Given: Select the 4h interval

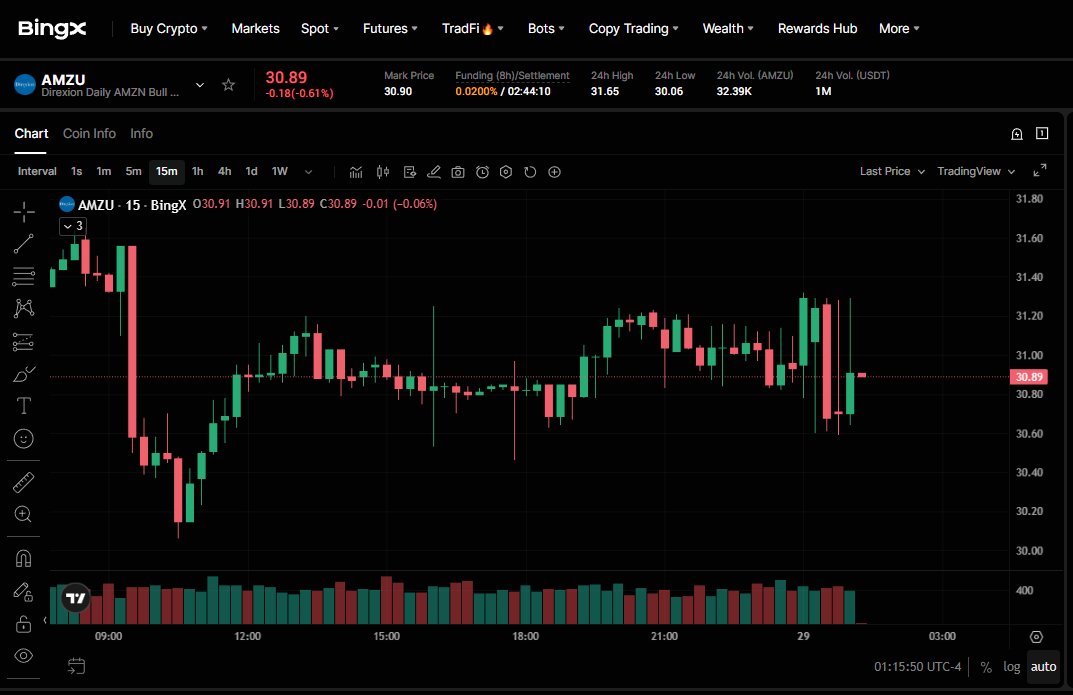Looking at the screenshot, I should (224, 172).
